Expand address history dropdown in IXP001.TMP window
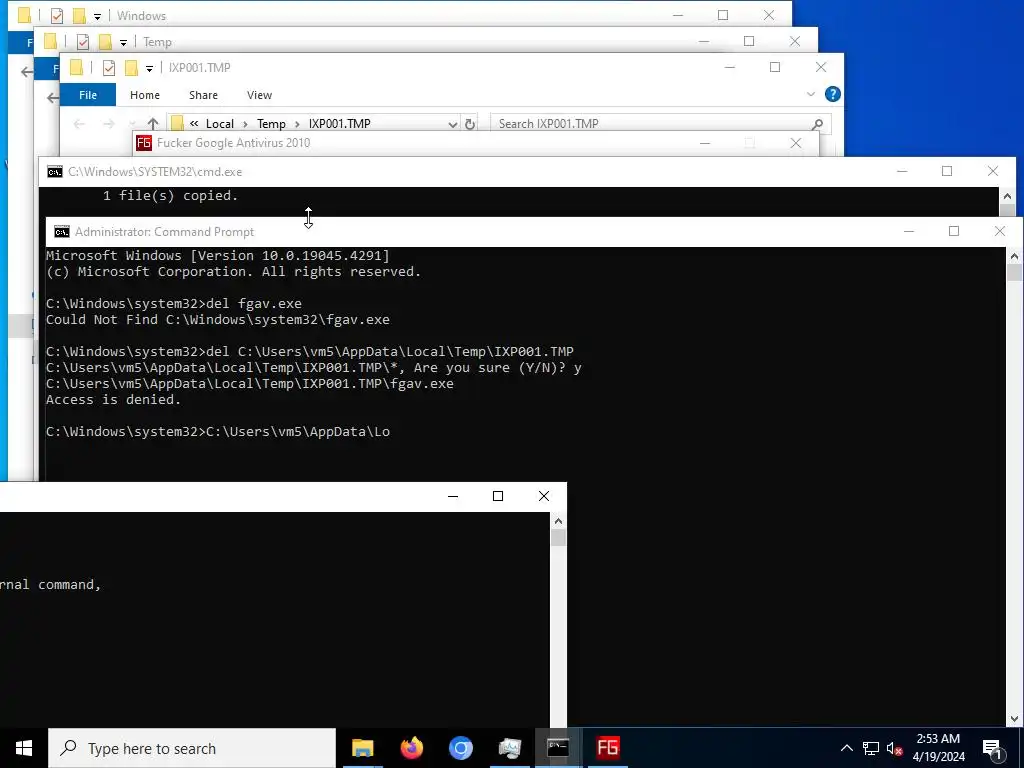This screenshot has width=1024, height=768. pos(453,124)
